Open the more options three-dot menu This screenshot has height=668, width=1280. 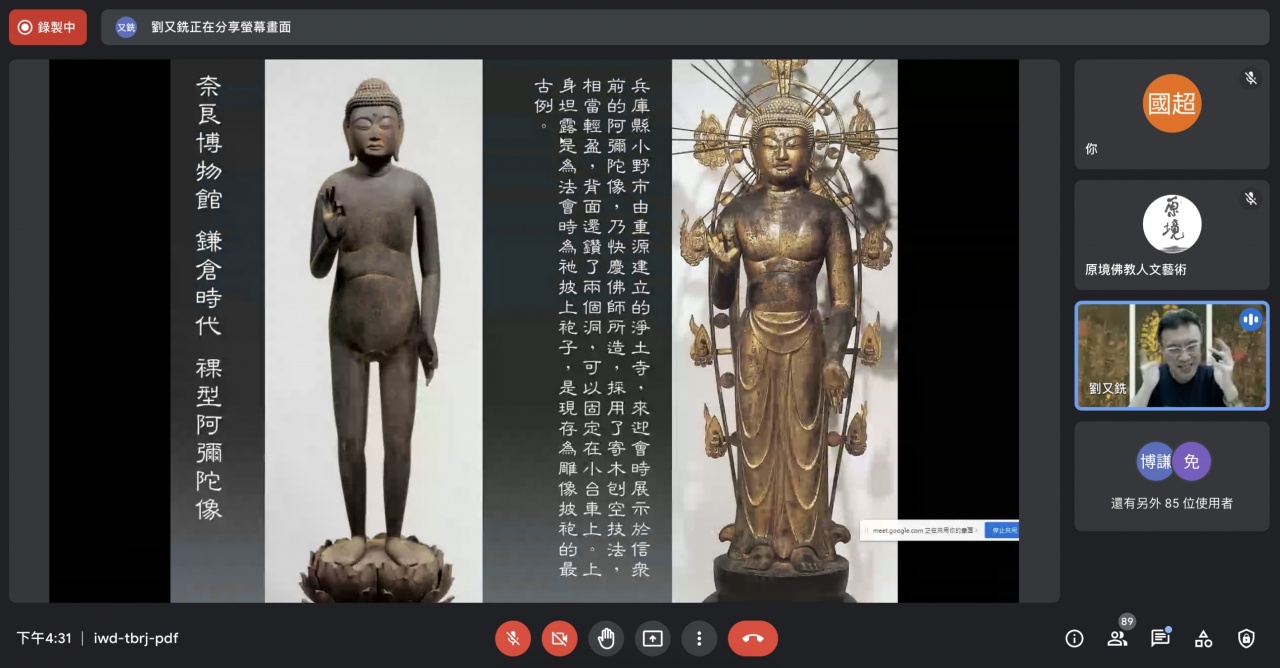pyautogui.click(x=699, y=638)
